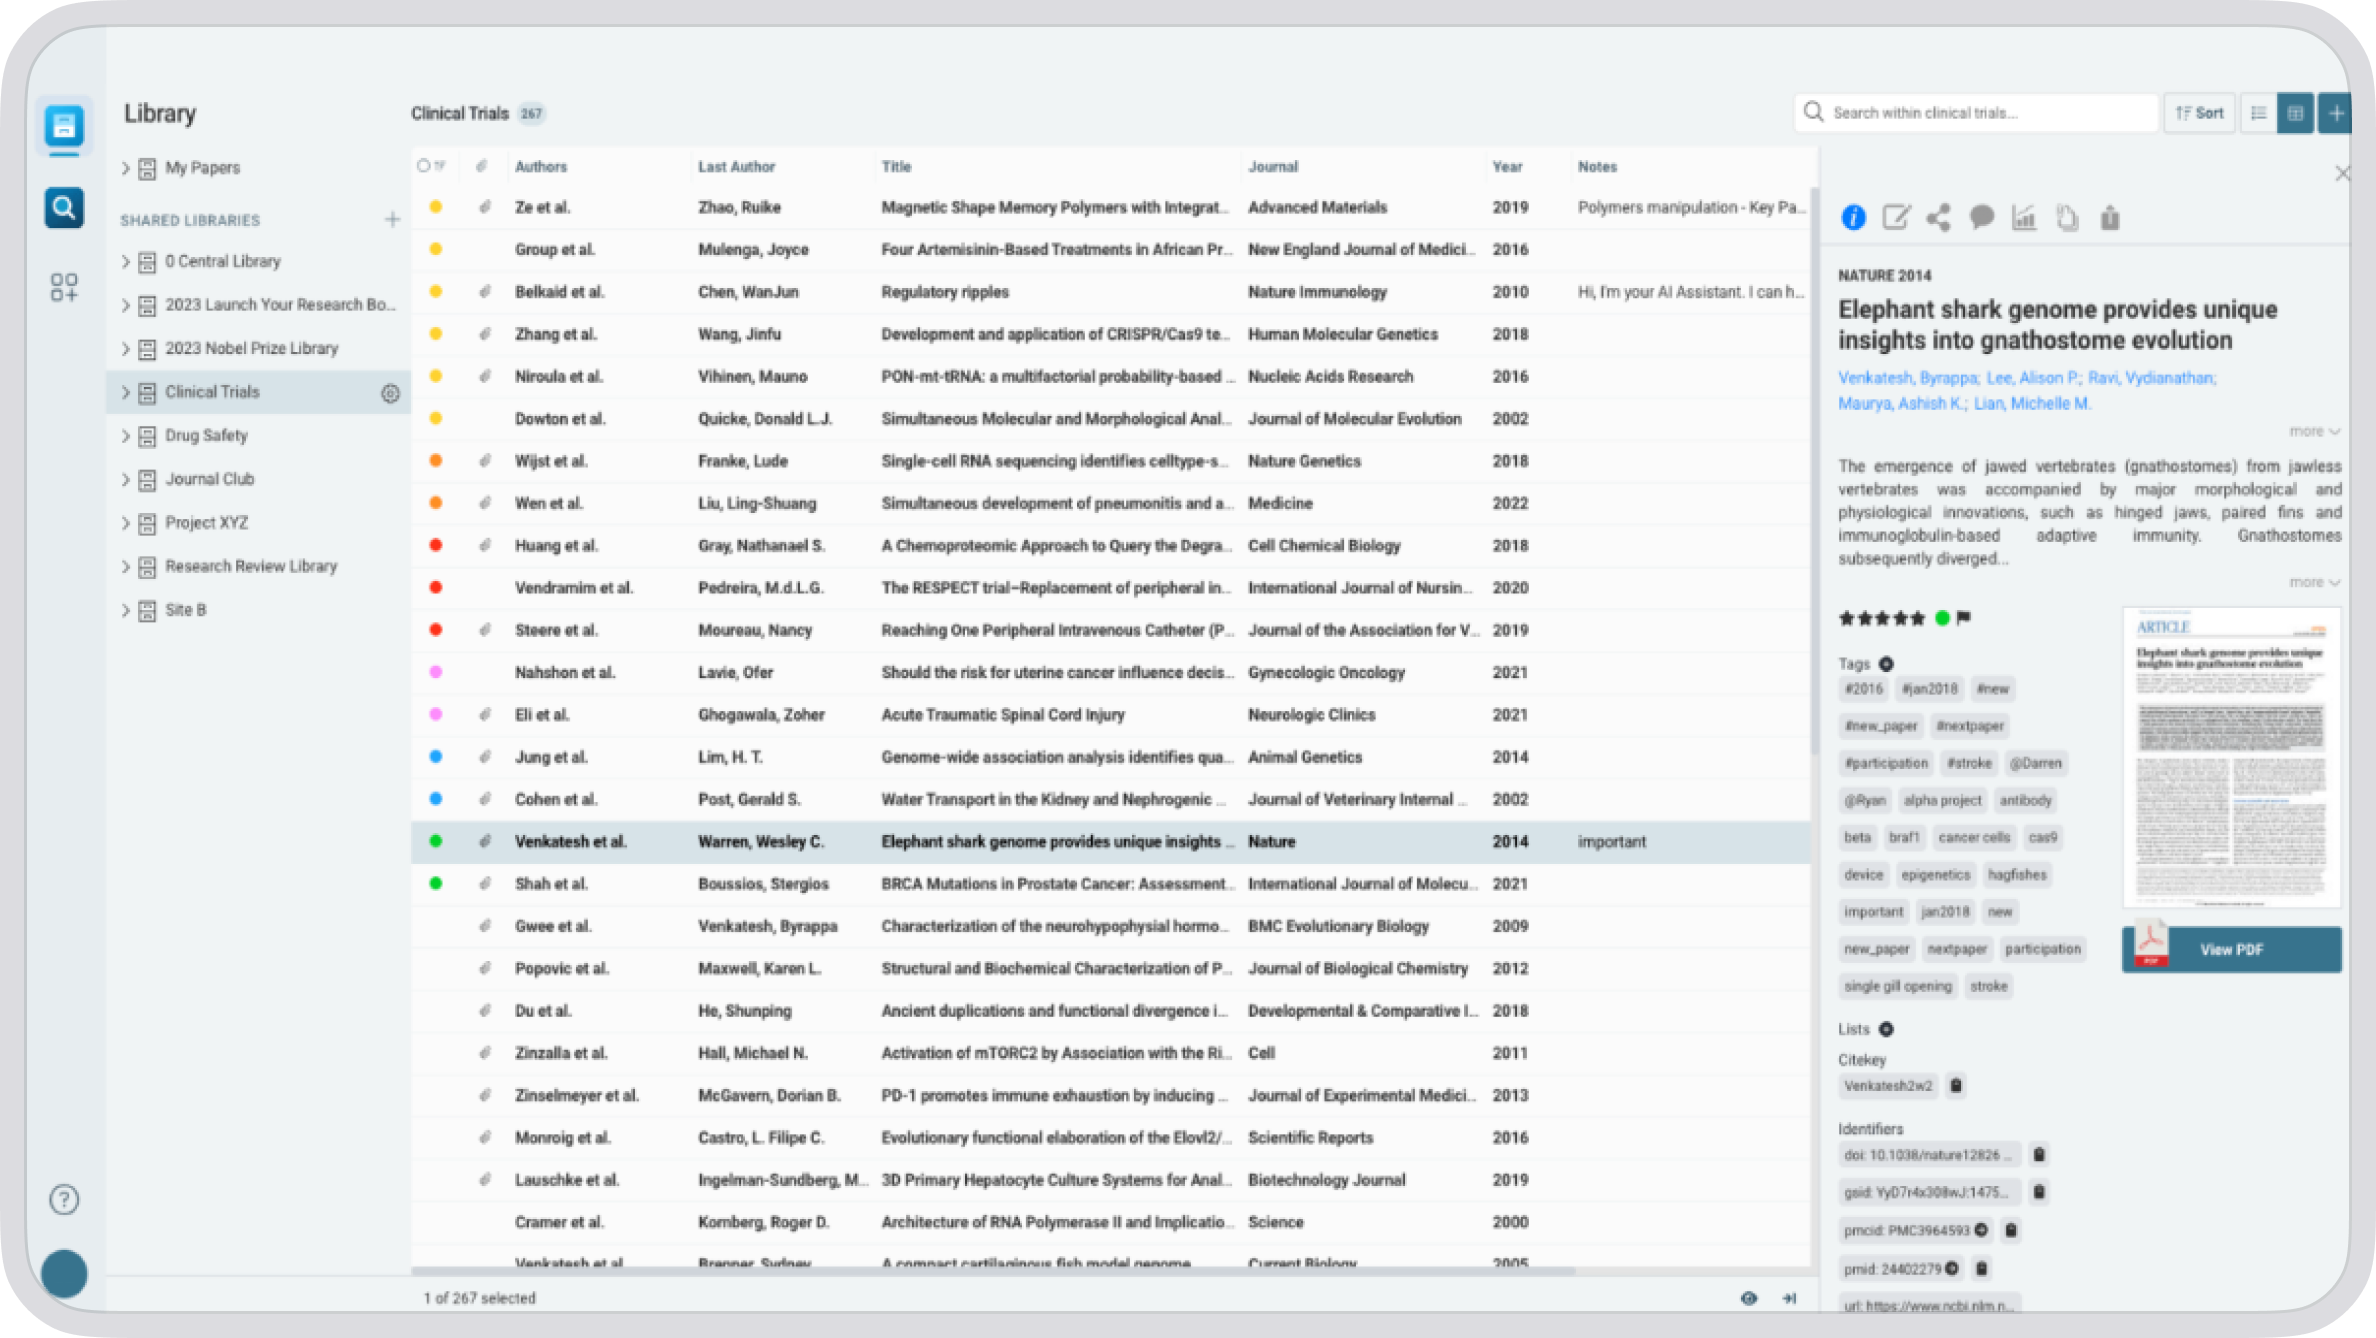Open the edit note icon in details panel

(x=1896, y=217)
